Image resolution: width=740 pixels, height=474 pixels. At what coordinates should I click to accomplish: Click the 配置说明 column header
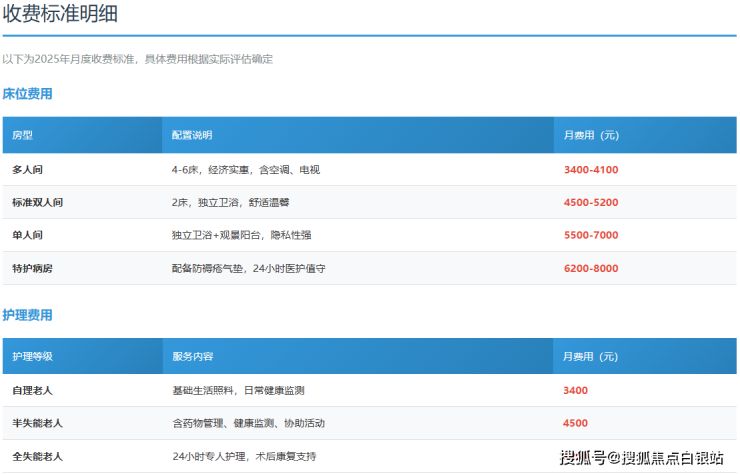[x=191, y=135]
